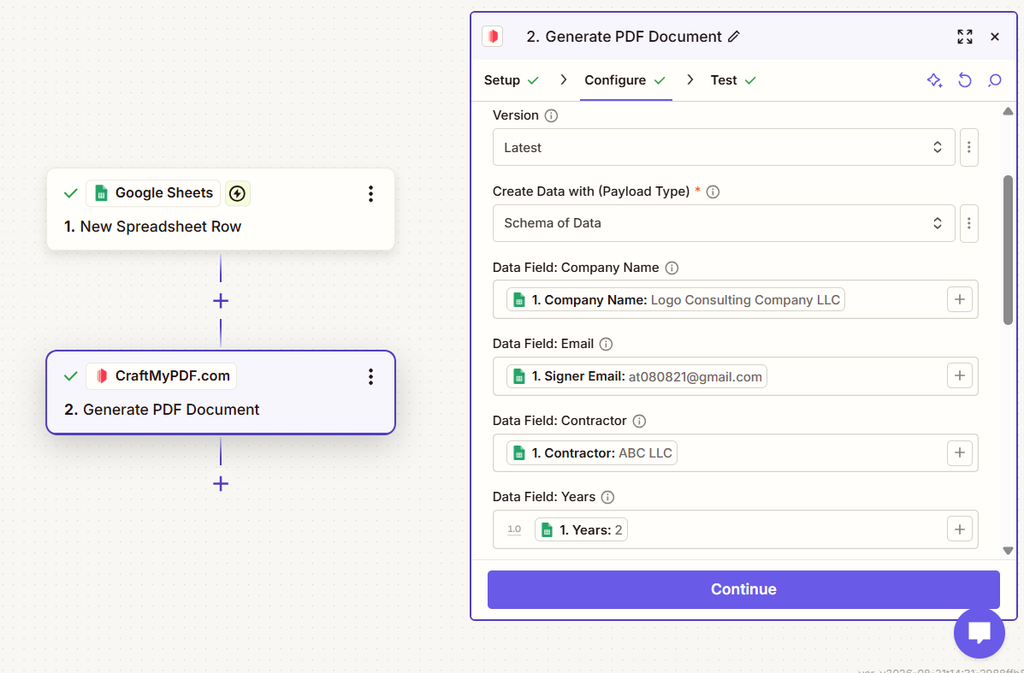This screenshot has width=1024, height=673.
Task: Click the panel scrollbar thumb
Action: point(1008,249)
